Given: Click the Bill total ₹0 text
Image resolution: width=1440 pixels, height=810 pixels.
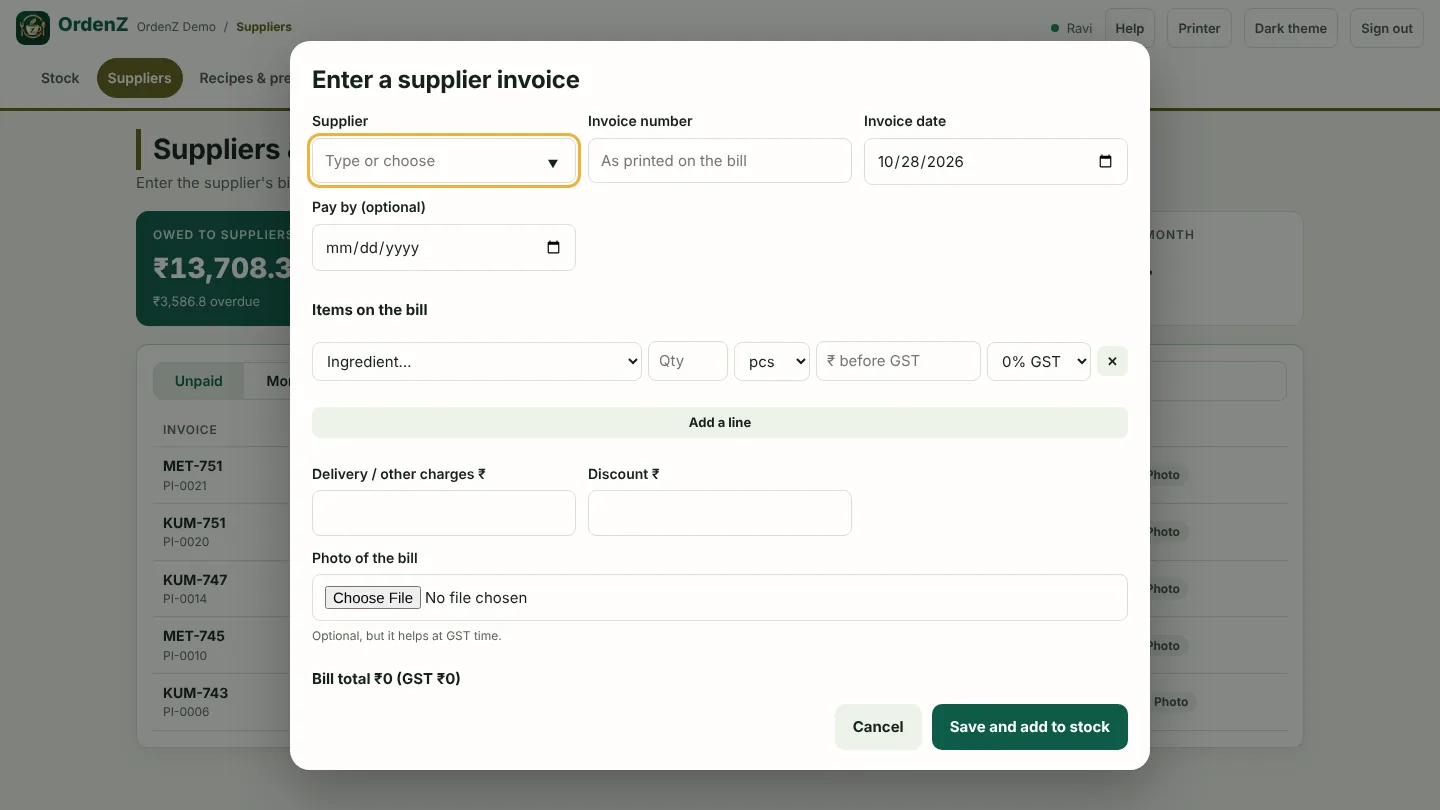Looking at the screenshot, I should click(386, 678).
